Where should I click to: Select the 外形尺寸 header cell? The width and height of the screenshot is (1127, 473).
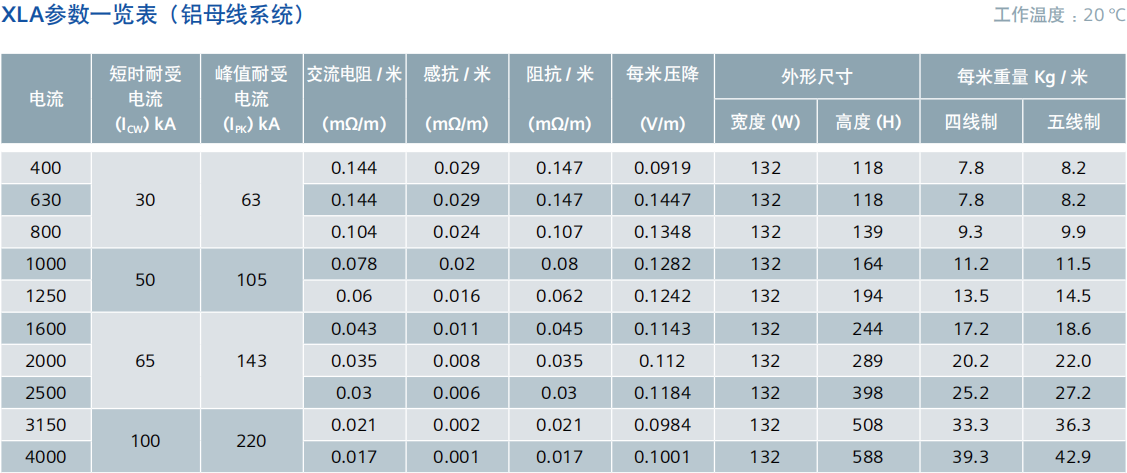[x=817, y=77]
